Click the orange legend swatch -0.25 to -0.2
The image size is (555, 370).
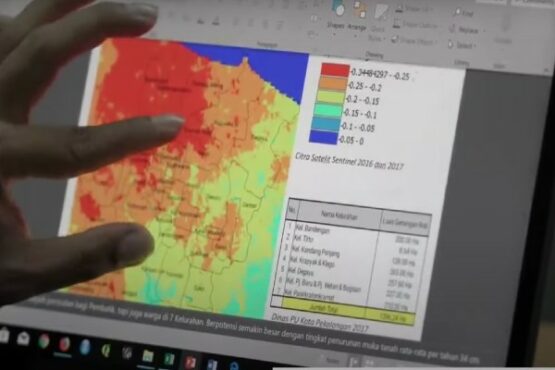coord(332,84)
